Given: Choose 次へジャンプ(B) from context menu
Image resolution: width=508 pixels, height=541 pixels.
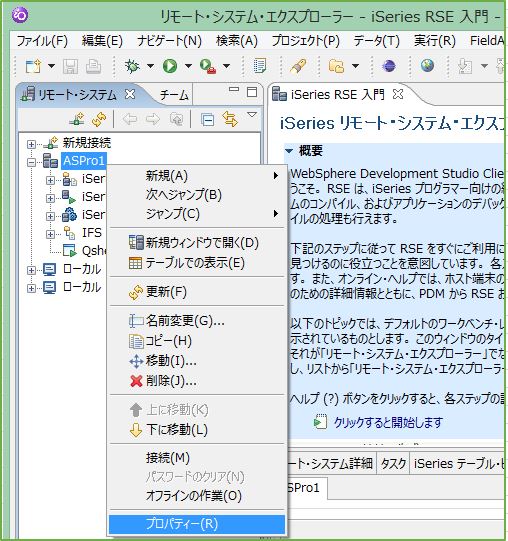Looking at the screenshot, I should (197, 195).
